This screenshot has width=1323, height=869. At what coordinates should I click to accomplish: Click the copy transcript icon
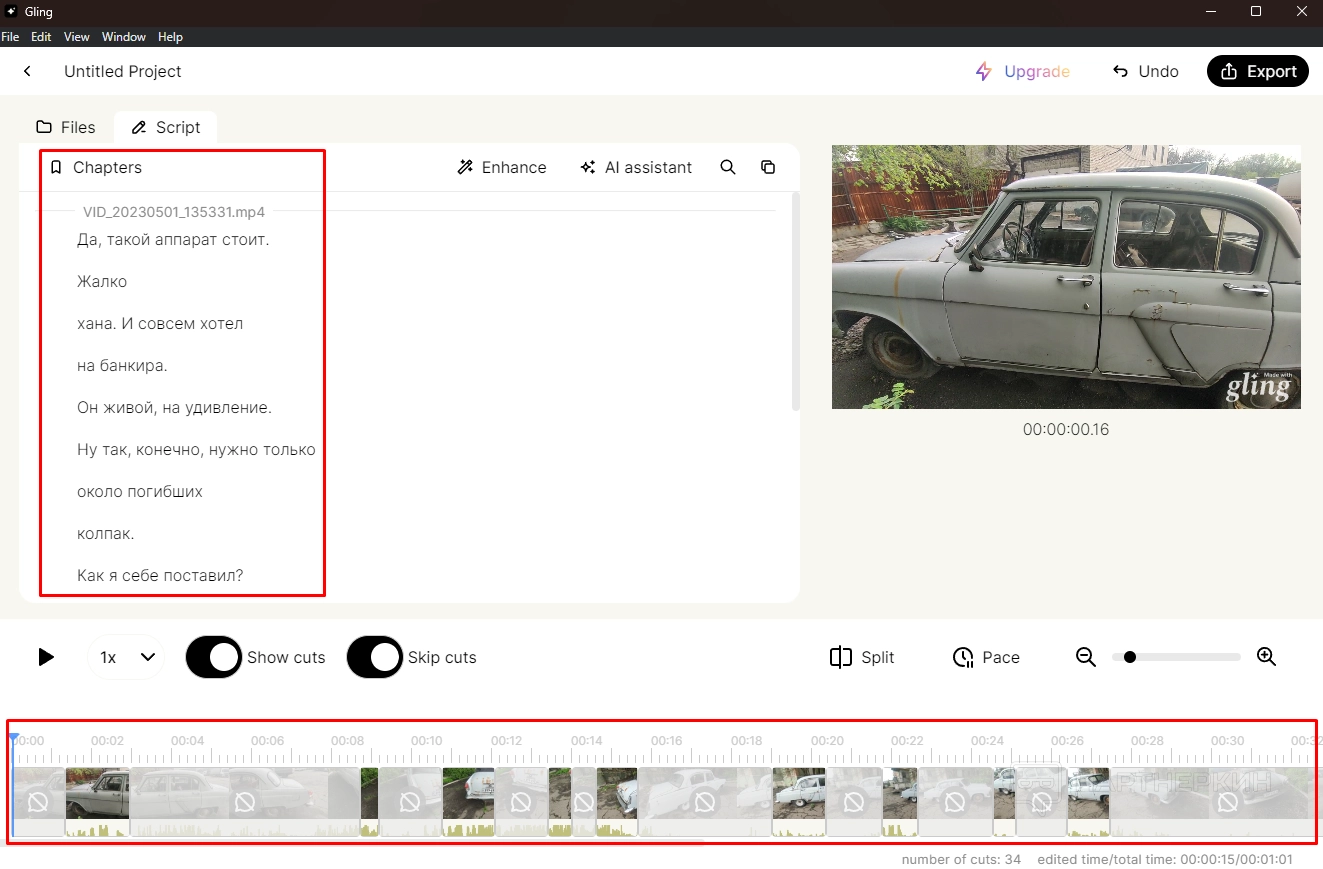coord(768,167)
